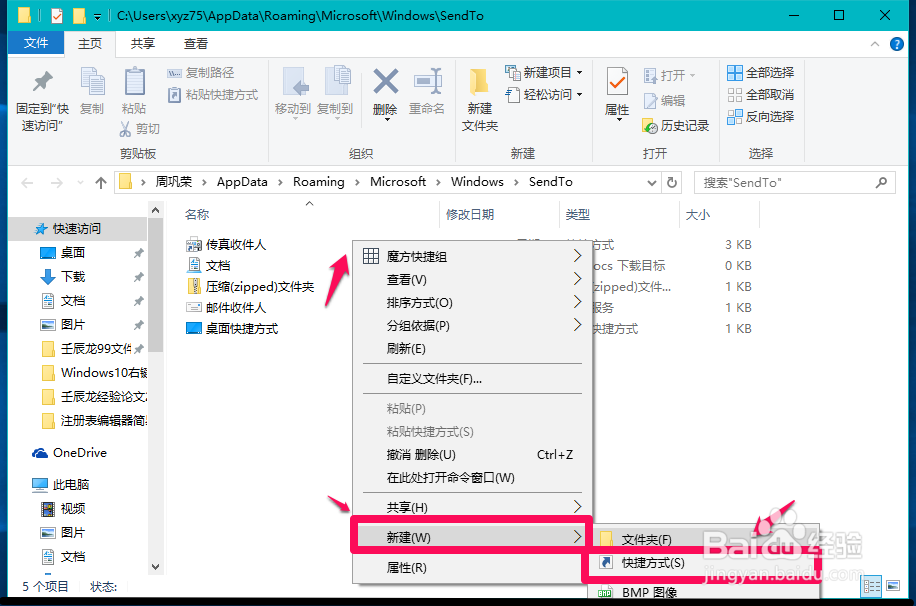Screen dimensions: 916x606
Task: Click Quick access (快速访问) in sidebar
Action: tap(77, 228)
